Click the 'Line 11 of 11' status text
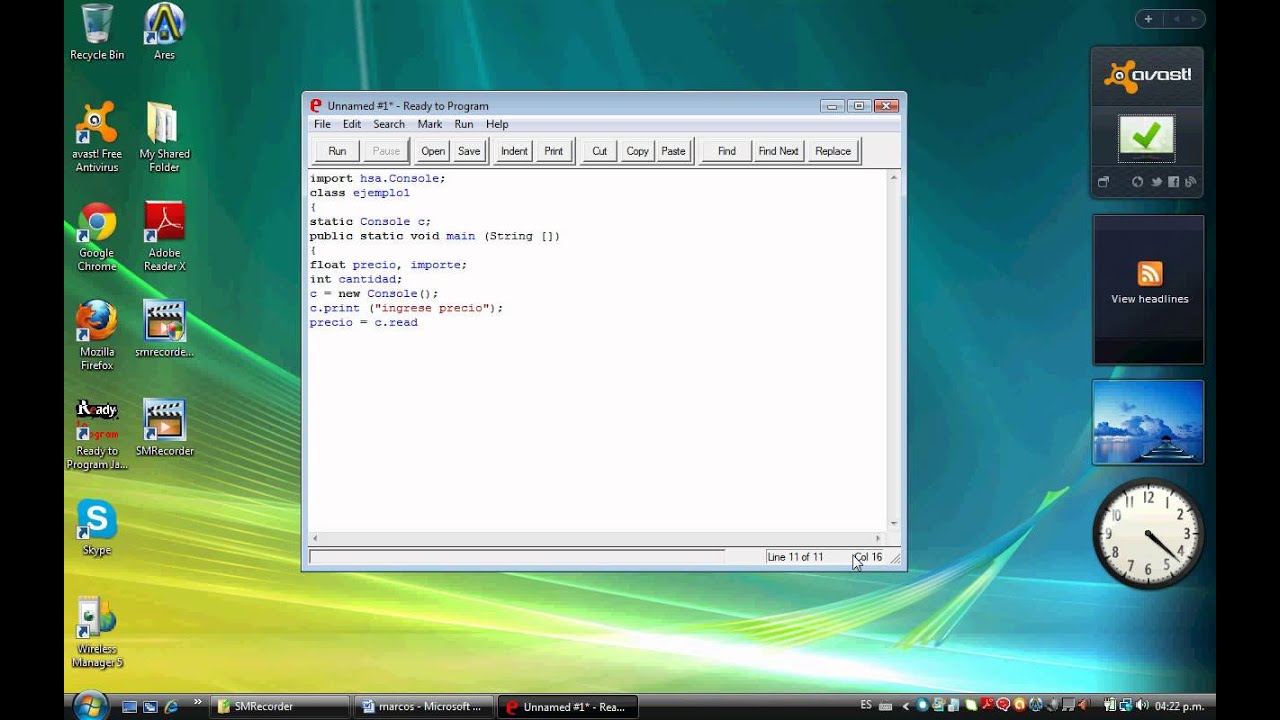Screen dimensions: 1280x720 coord(795,557)
